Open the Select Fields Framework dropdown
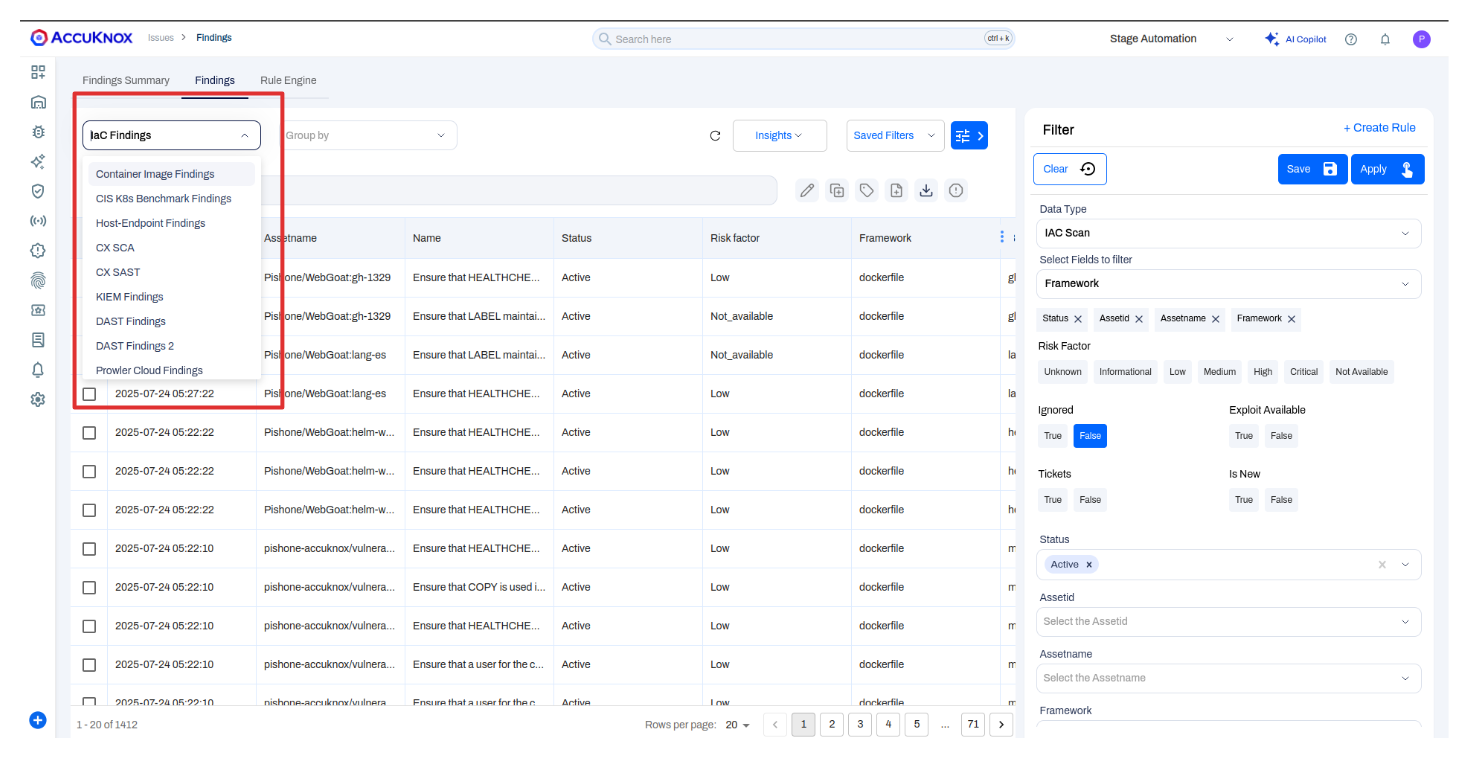Viewport: 1468px width, 758px height. [x=1228, y=284]
